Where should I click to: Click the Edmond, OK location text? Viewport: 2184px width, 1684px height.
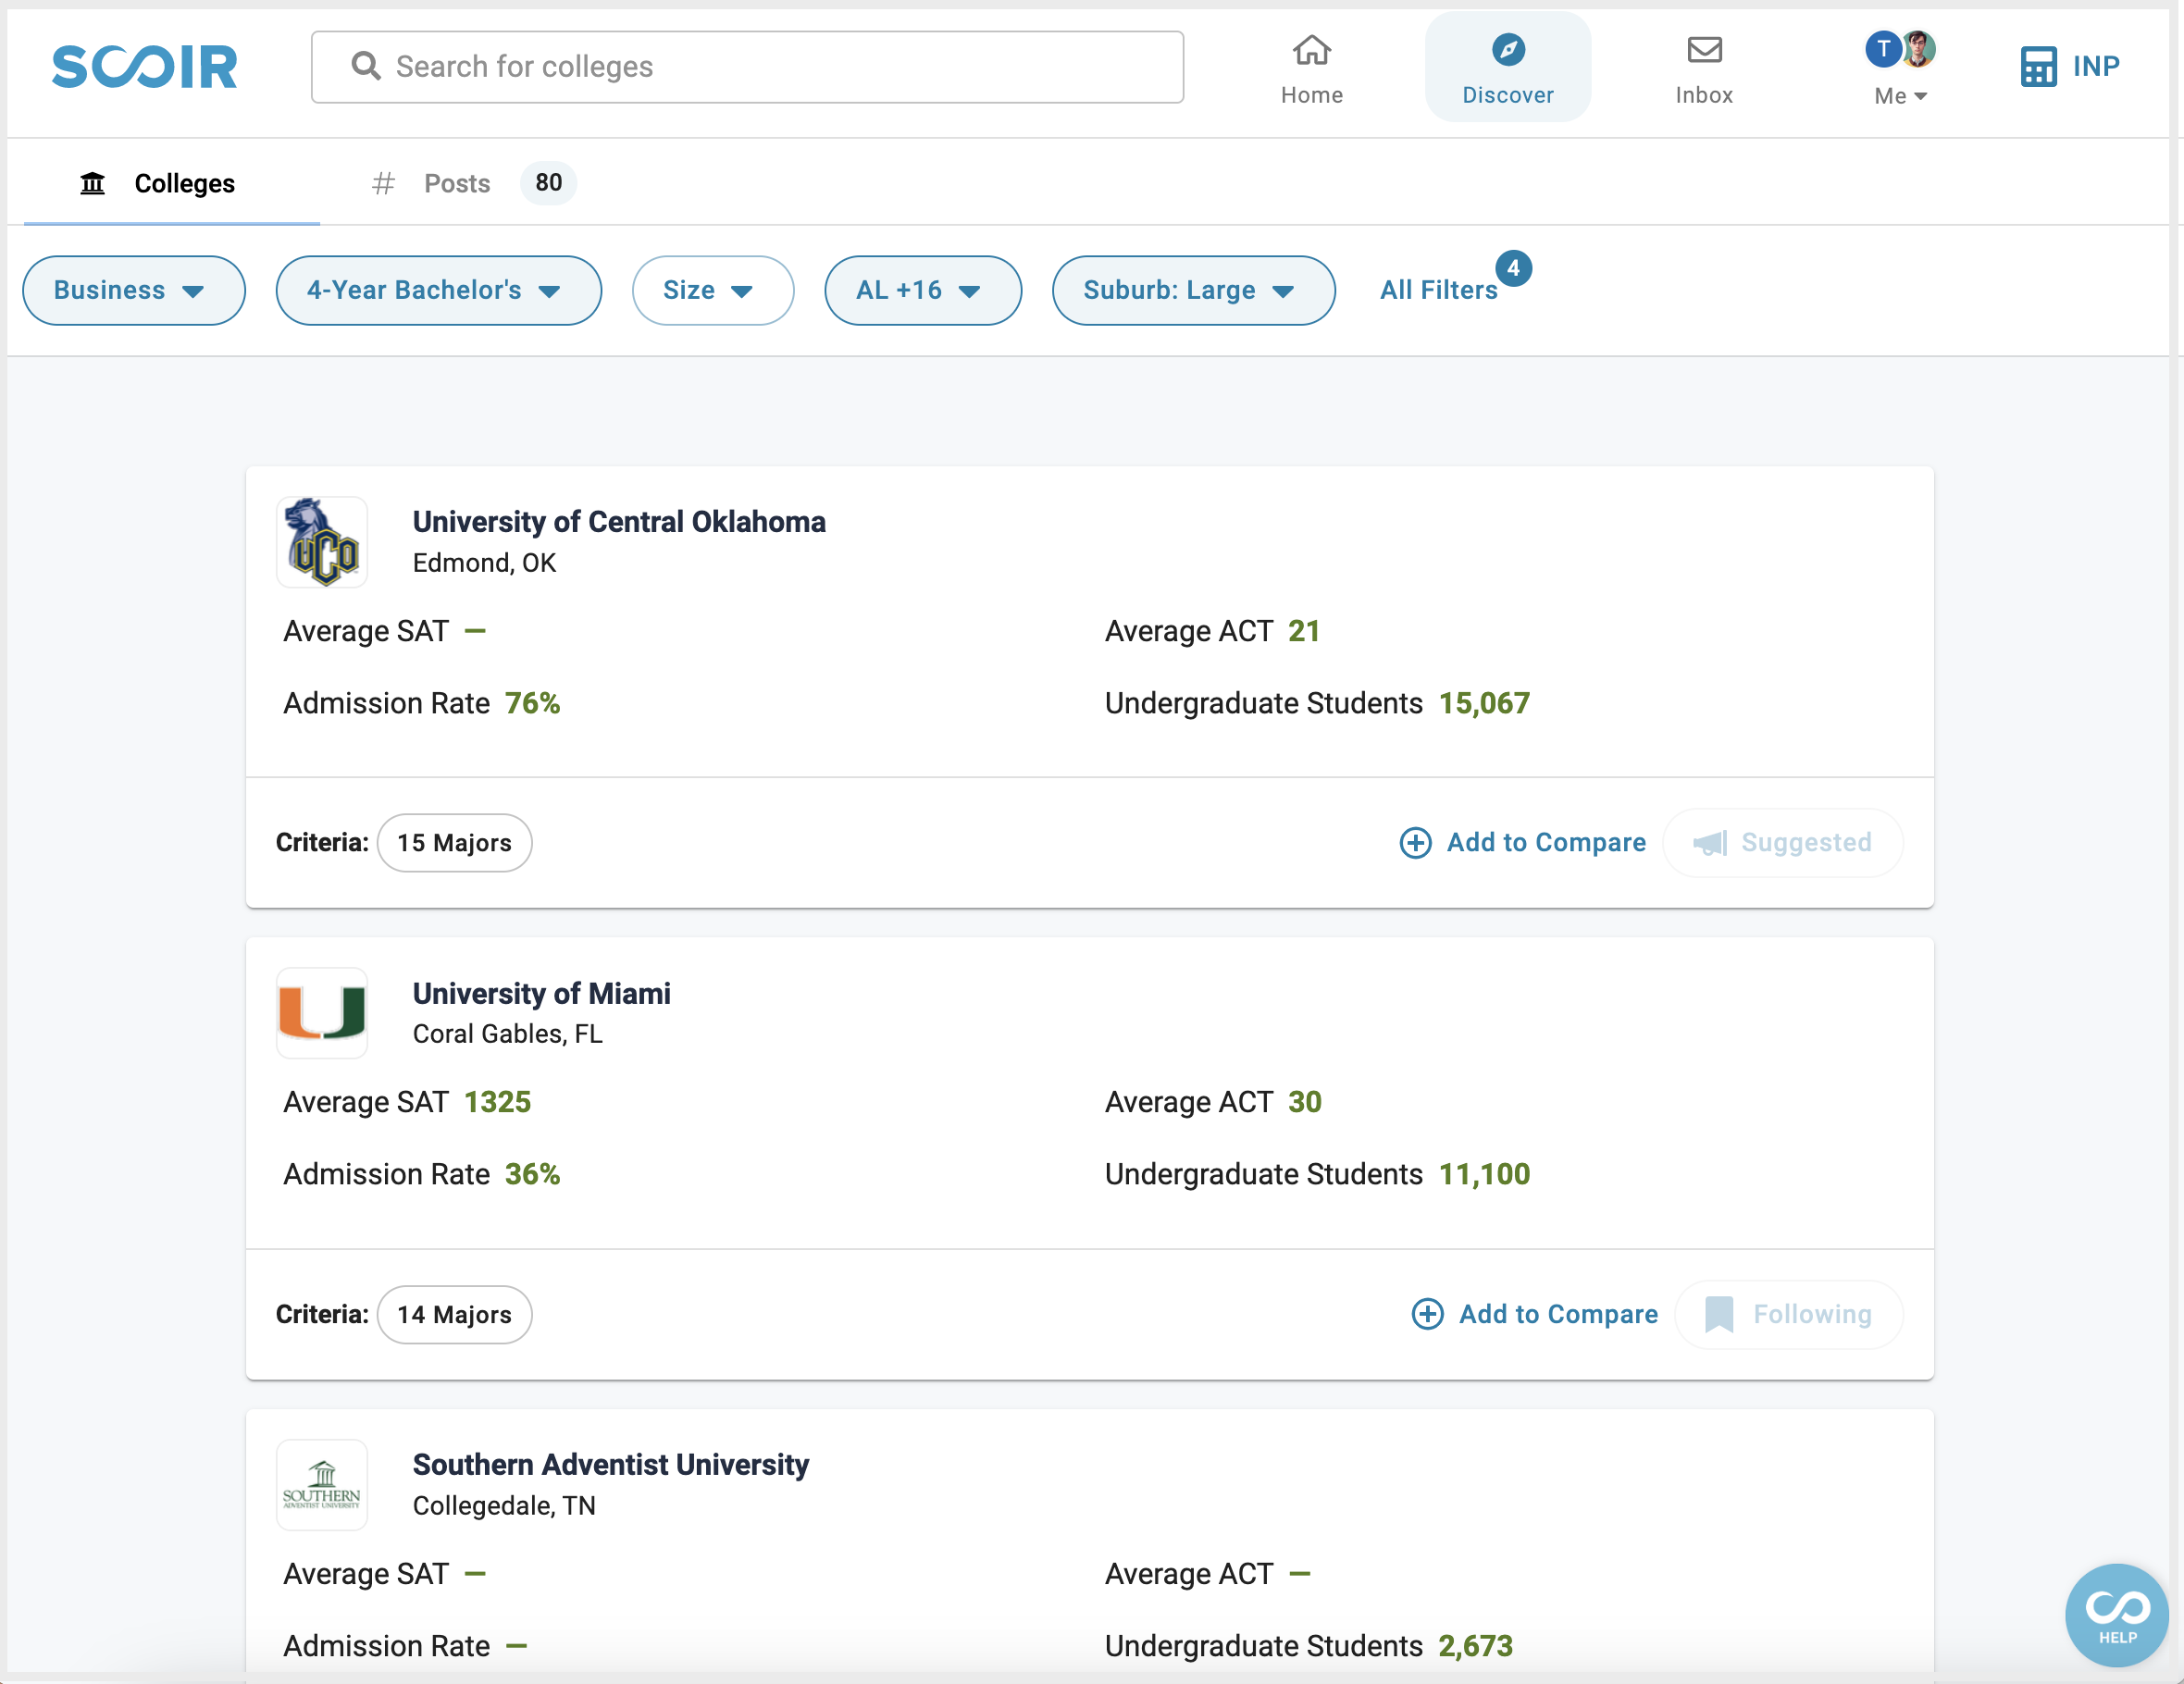coord(484,563)
